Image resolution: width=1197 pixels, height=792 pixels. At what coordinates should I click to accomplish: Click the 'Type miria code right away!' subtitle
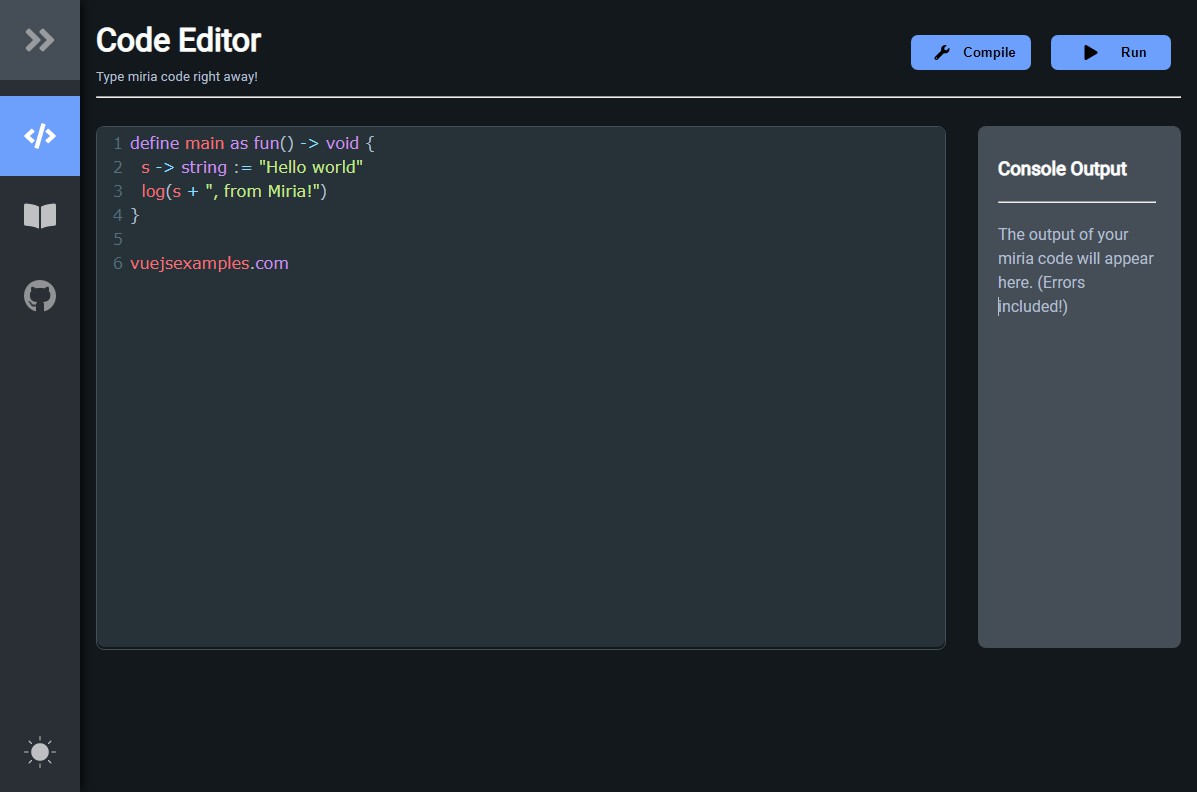pos(177,77)
